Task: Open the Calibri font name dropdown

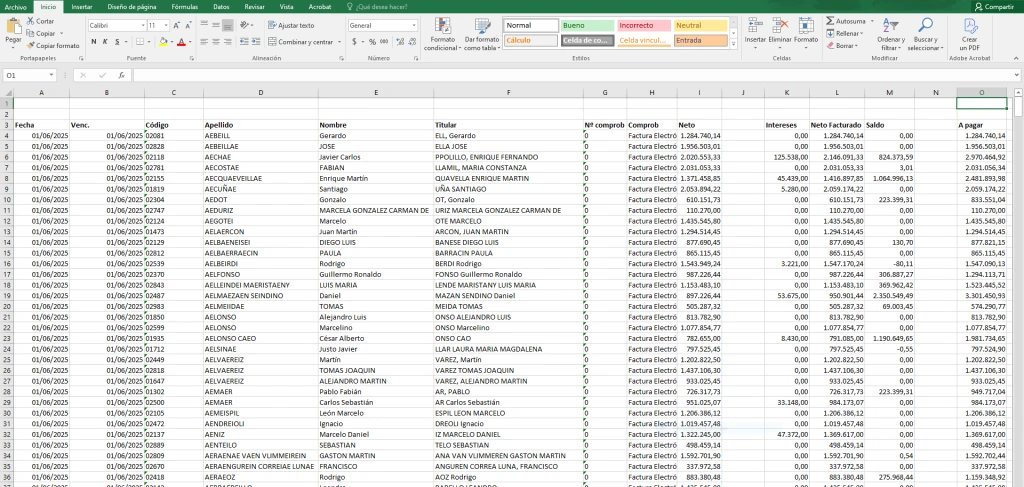Action: coord(143,25)
